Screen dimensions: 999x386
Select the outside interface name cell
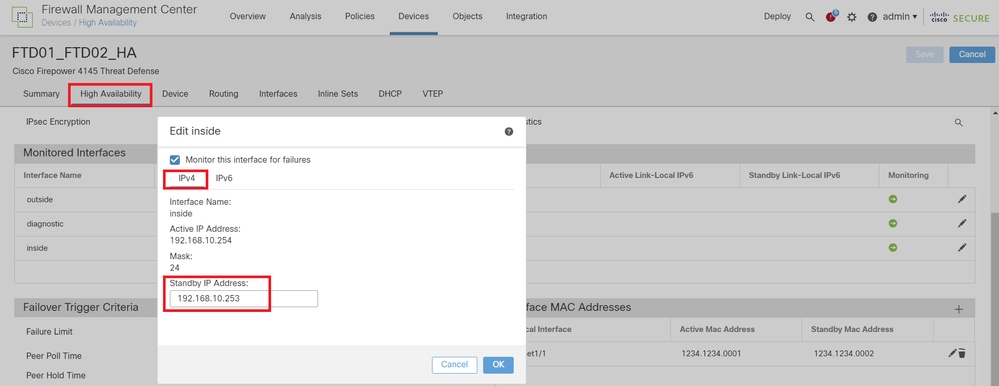click(x=40, y=199)
